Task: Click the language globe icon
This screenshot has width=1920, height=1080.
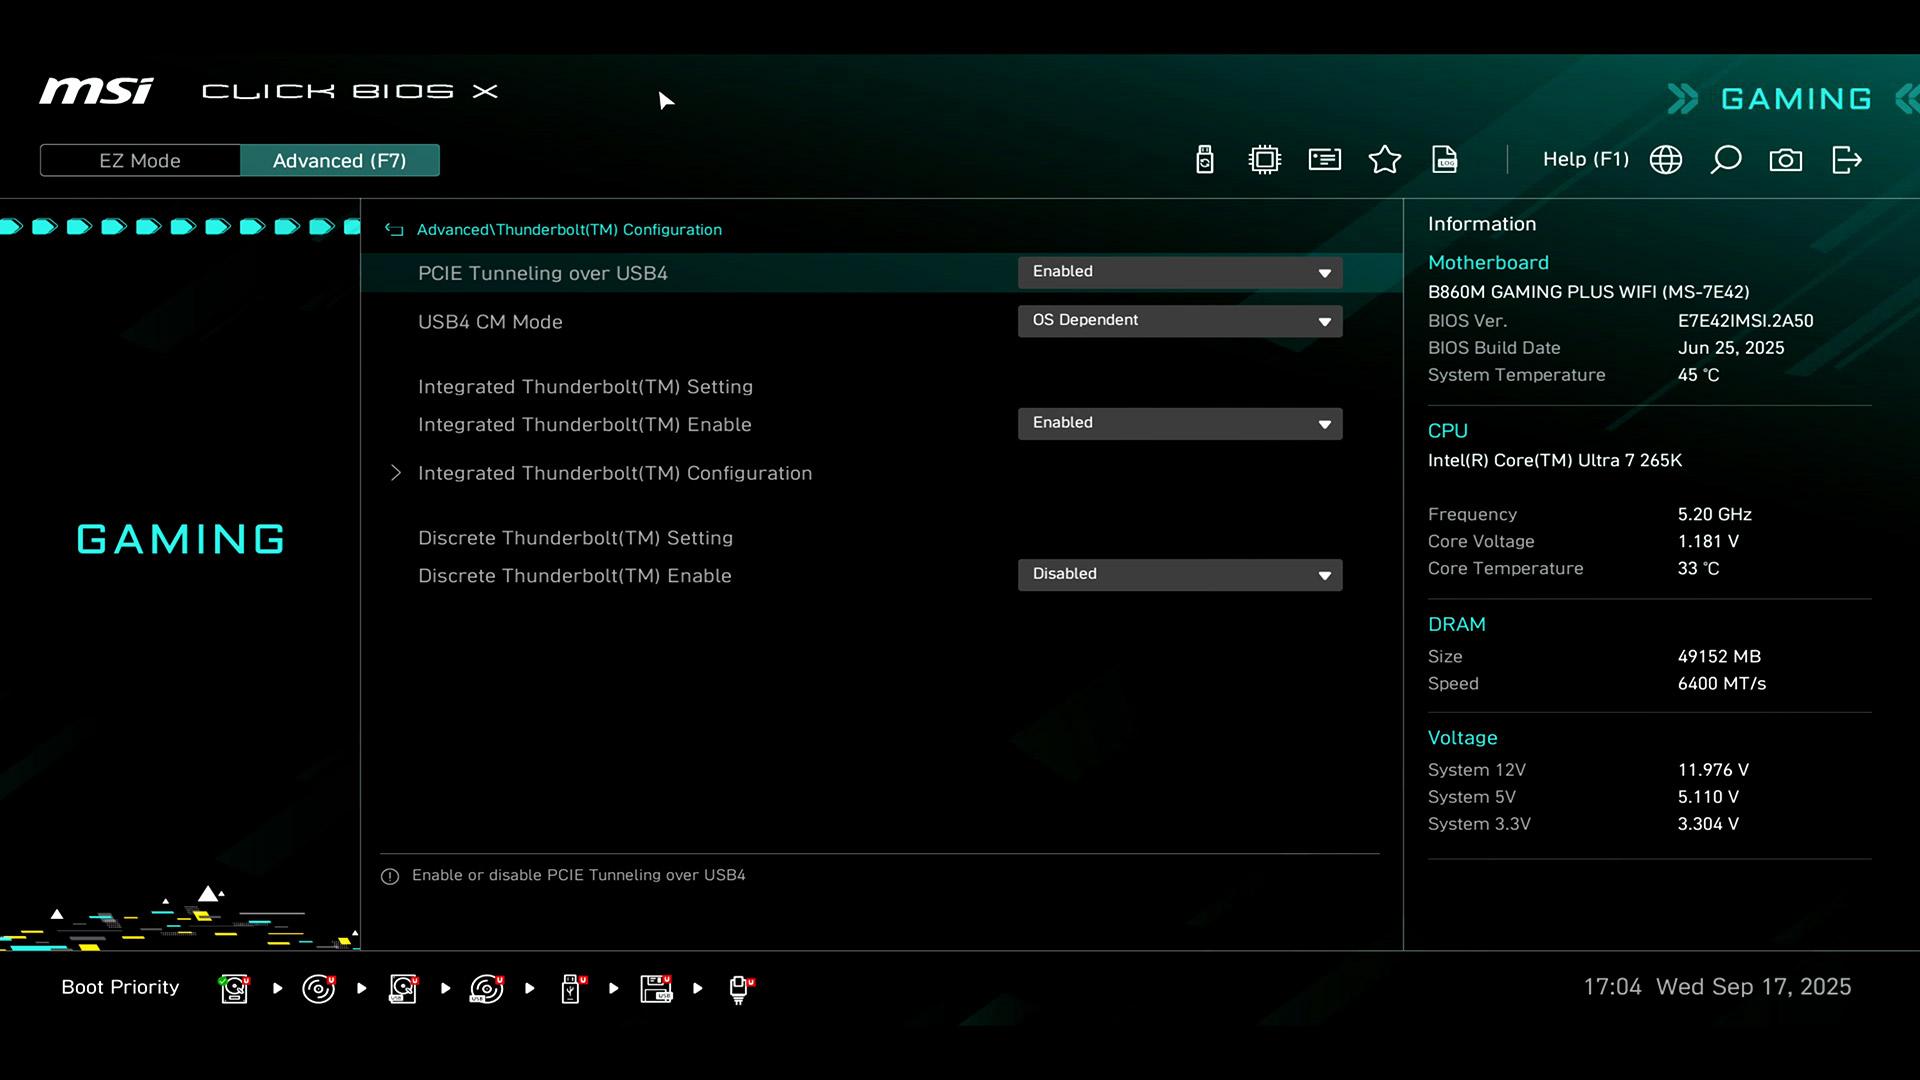Action: [1666, 160]
